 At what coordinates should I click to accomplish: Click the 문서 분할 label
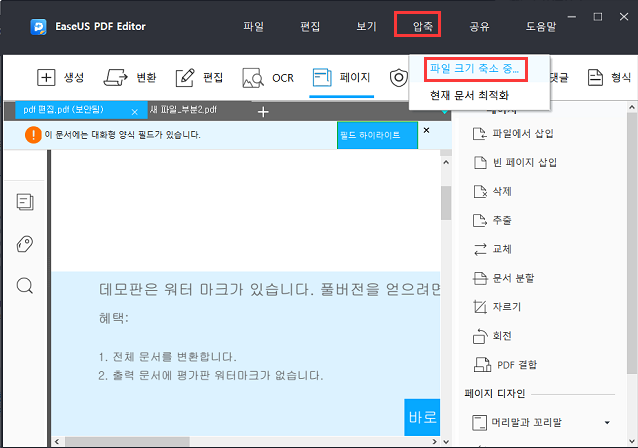(513, 278)
